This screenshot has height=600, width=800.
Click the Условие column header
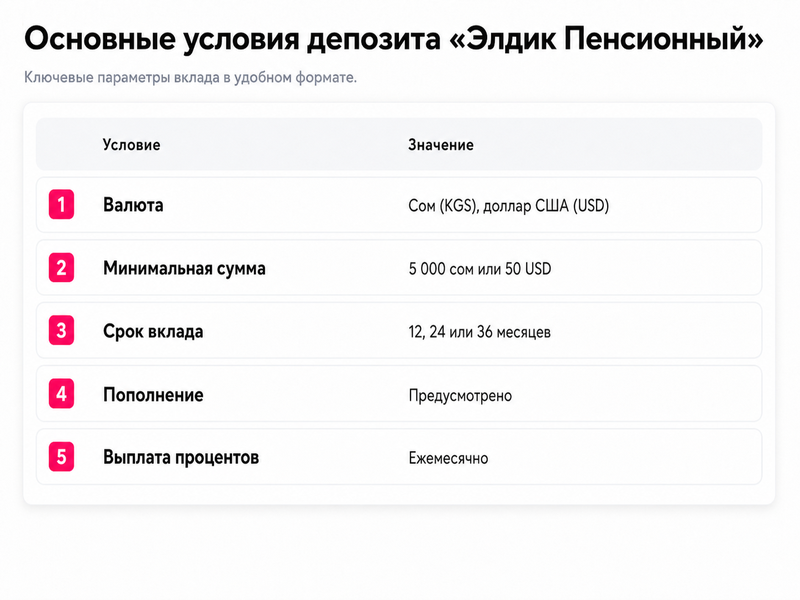click(132, 145)
